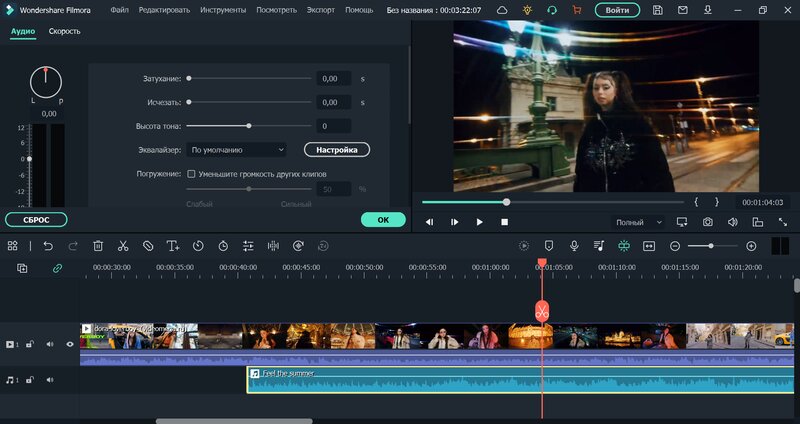The width and height of the screenshot is (800, 424).
Task: Mute video track 1 speaker
Action: pos(50,344)
